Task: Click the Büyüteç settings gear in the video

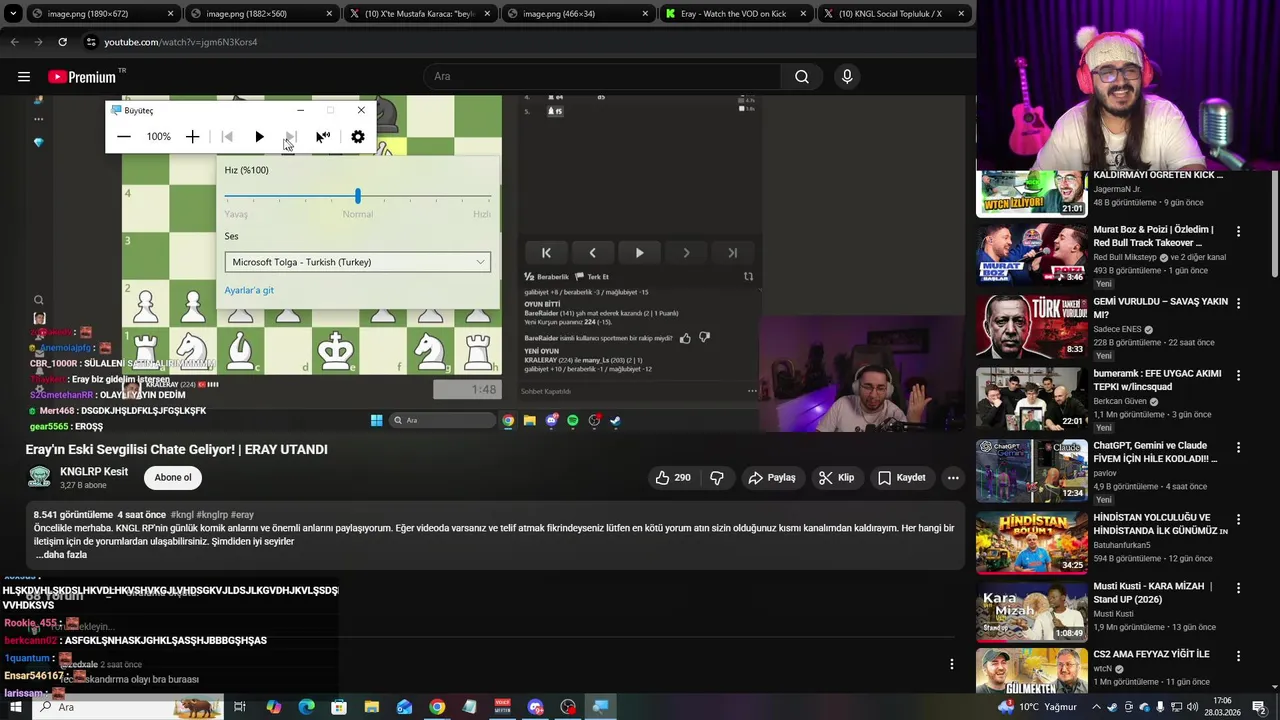Action: pyautogui.click(x=358, y=137)
